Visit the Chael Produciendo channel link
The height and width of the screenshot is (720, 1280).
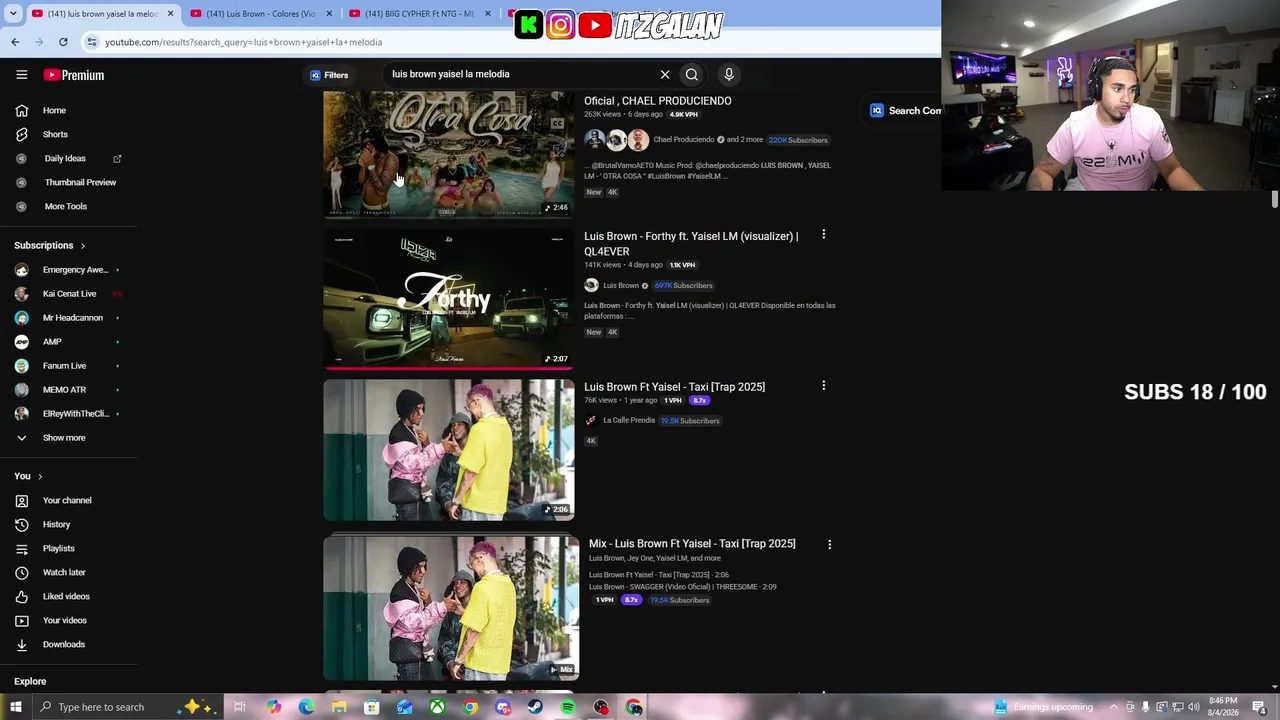[683, 140]
